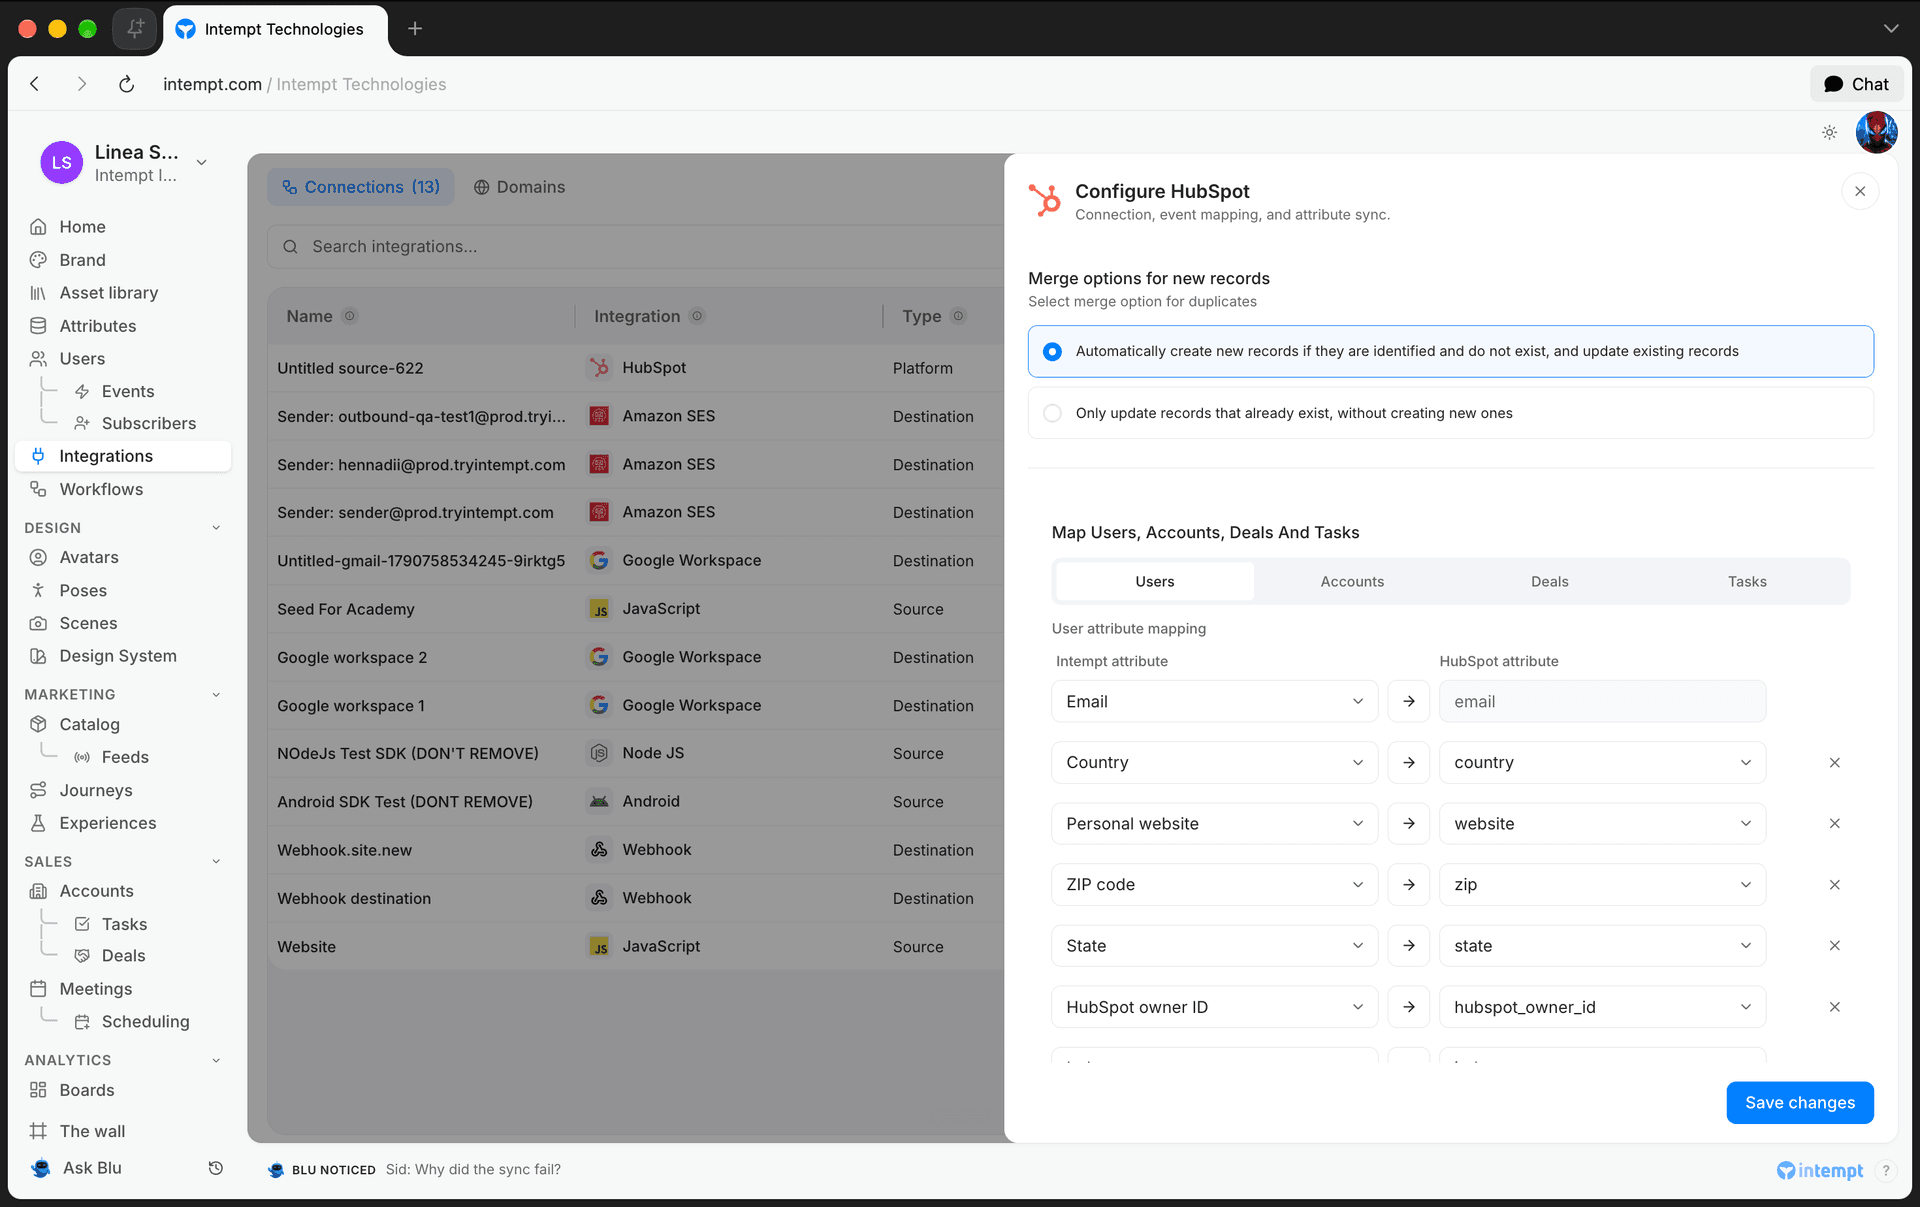This screenshot has width=1920, height=1207.
Task: Collapse the SALES sidebar section
Action: [216, 862]
